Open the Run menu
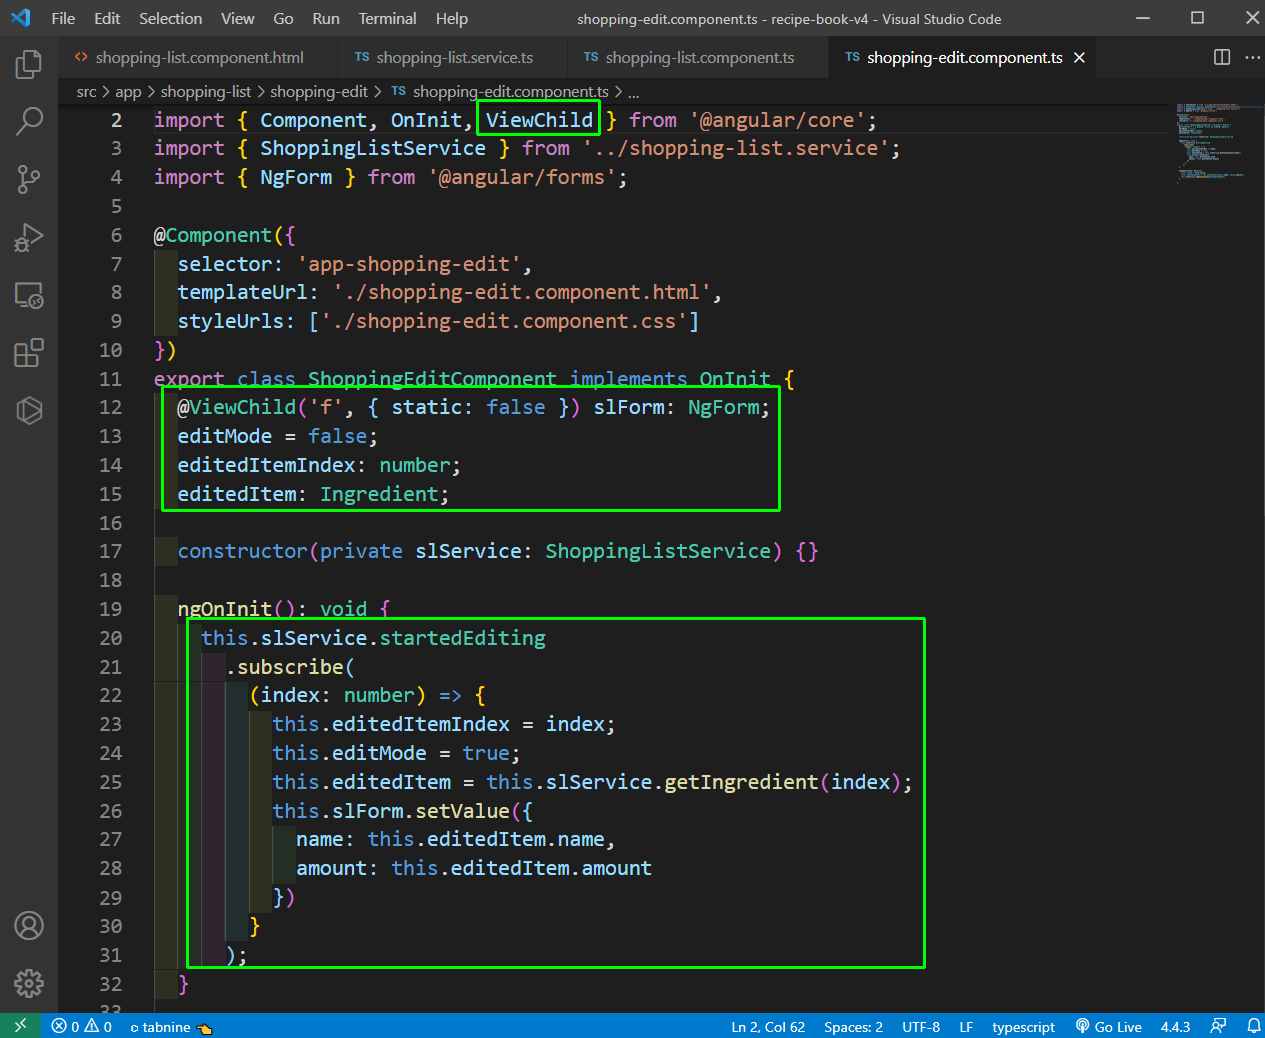The width and height of the screenshot is (1265, 1038). point(326,18)
